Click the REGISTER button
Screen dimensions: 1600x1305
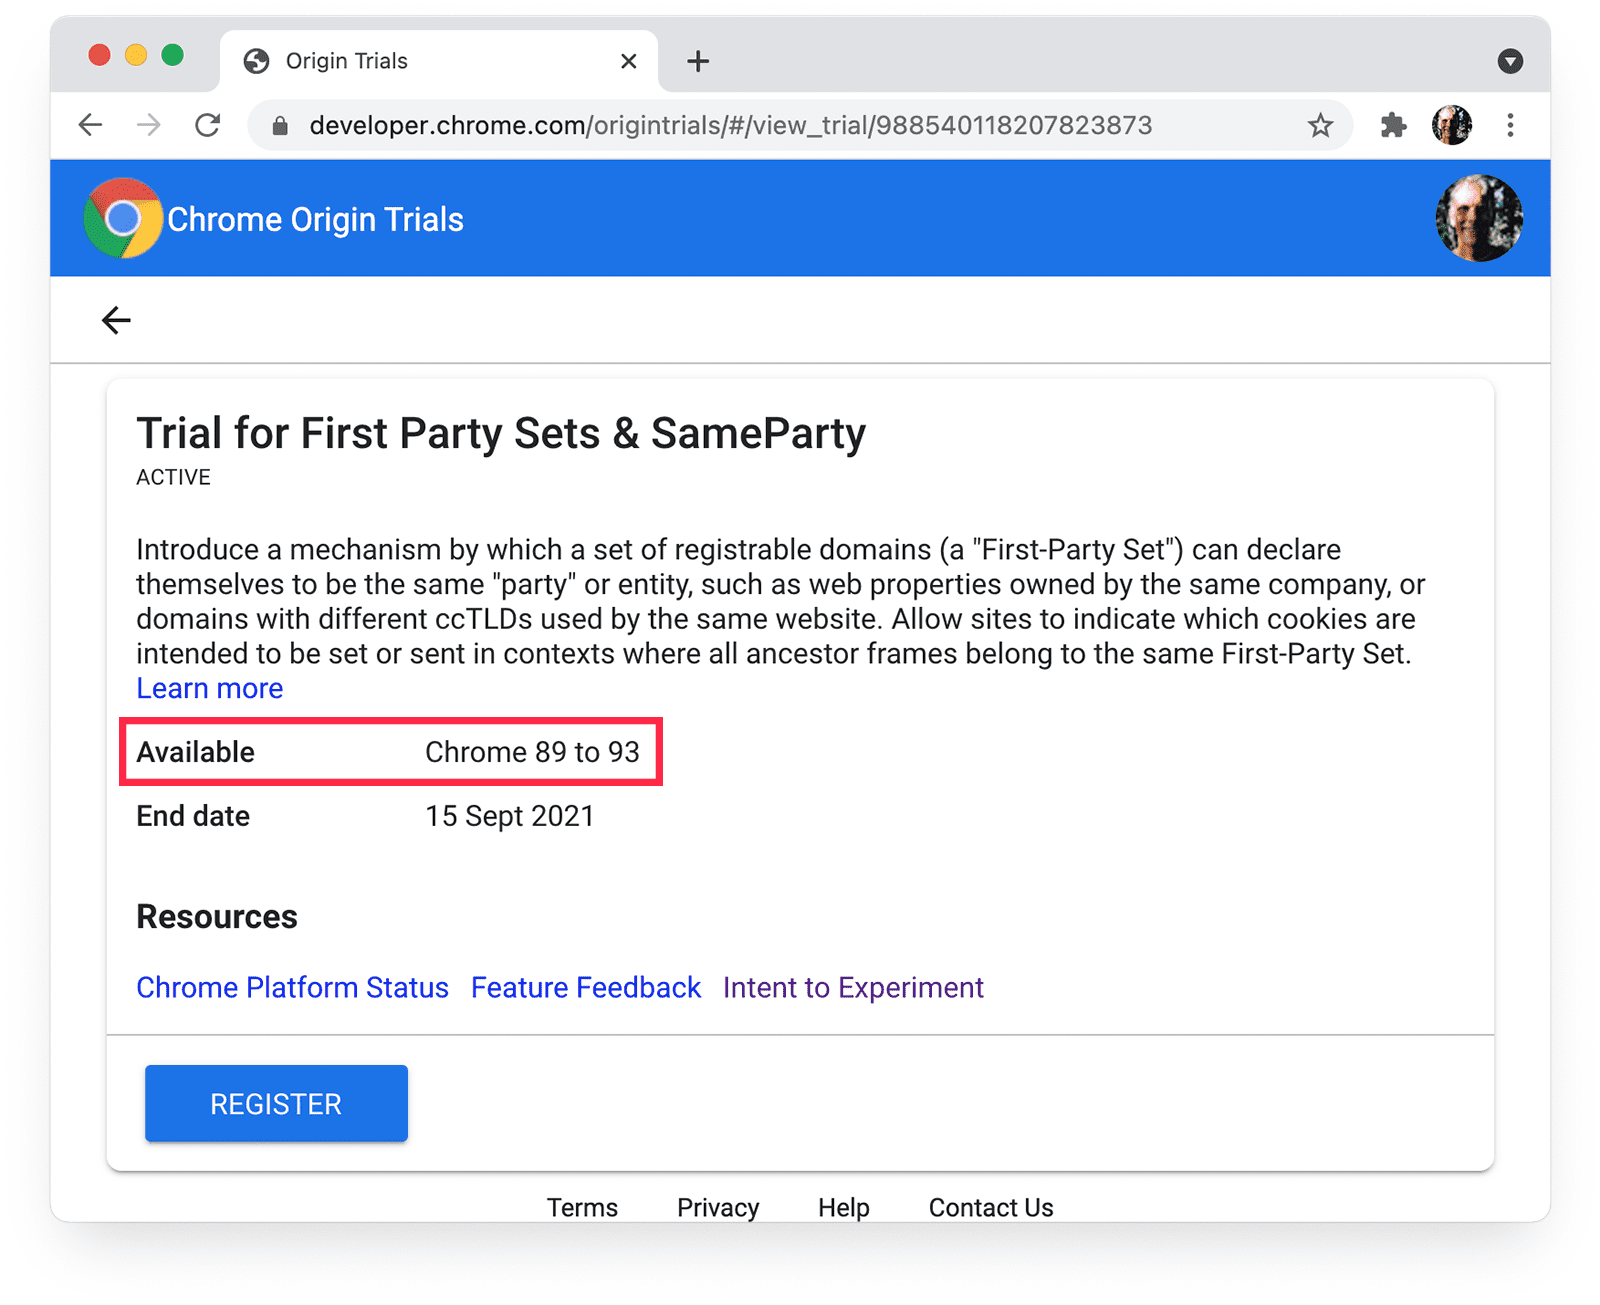pos(276,1103)
